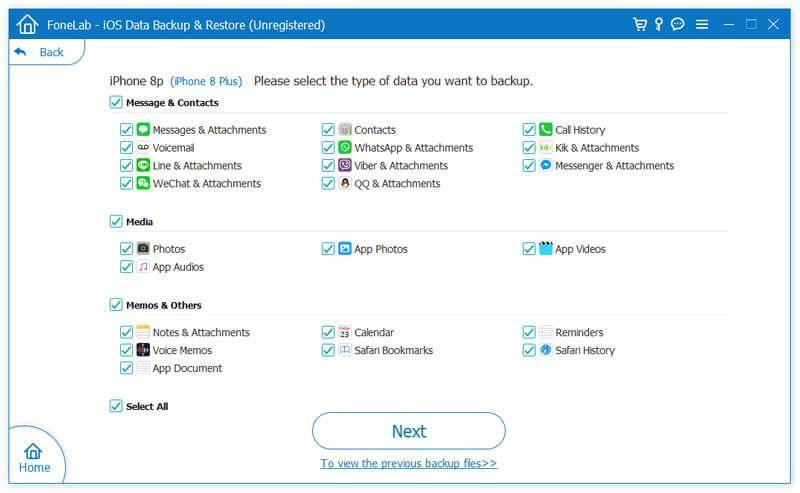Click the Voice Memos icon

143,349
